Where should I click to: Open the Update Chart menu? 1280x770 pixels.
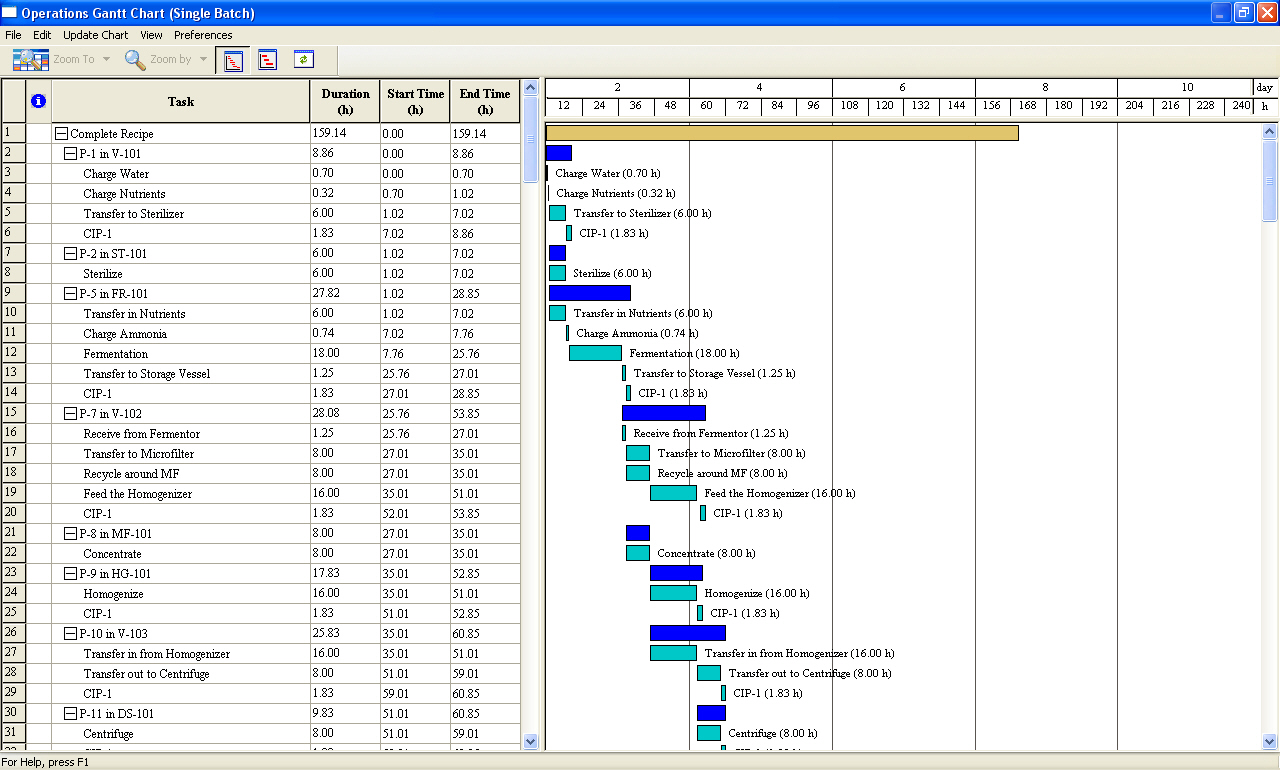pyautogui.click(x=96, y=35)
